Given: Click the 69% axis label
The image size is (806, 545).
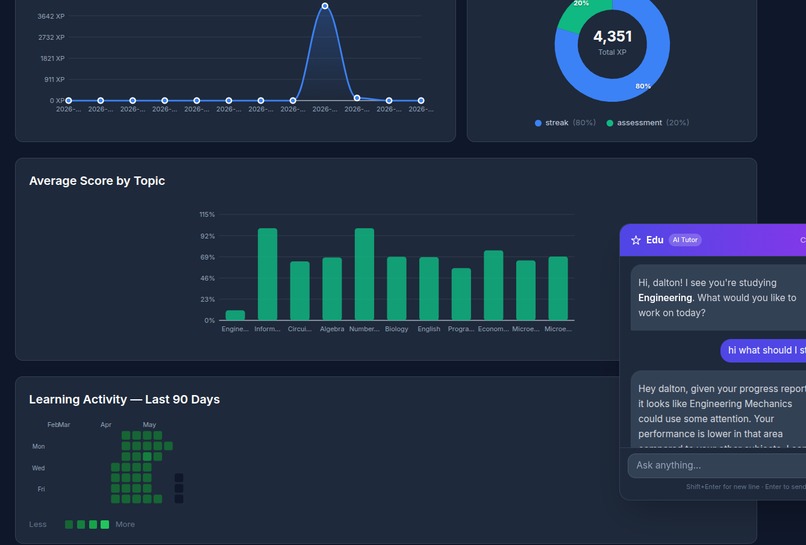Looking at the screenshot, I should click(x=208, y=257).
